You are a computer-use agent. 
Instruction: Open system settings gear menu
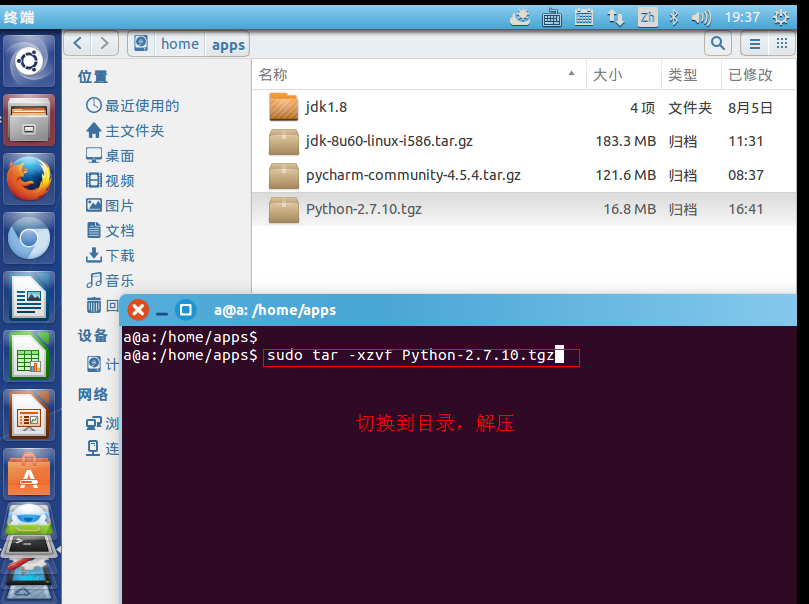(781, 18)
